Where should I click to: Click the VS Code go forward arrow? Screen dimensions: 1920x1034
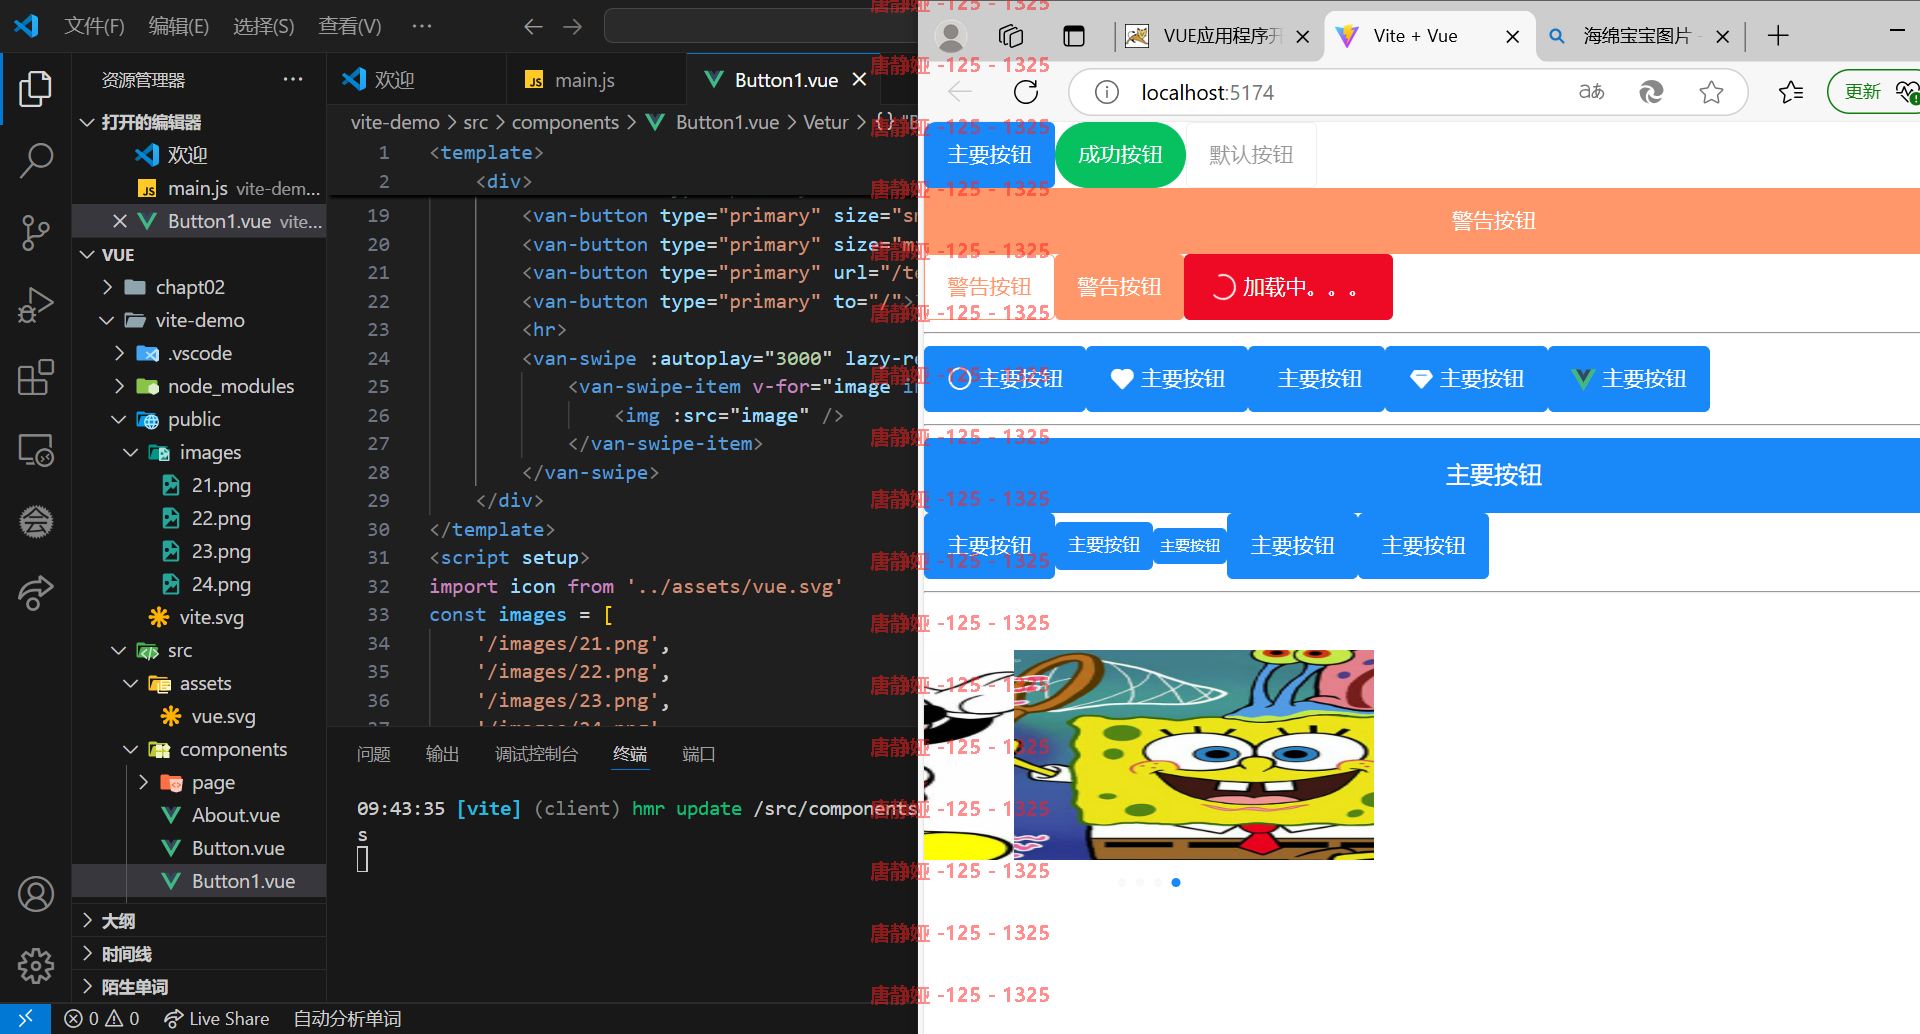(573, 26)
